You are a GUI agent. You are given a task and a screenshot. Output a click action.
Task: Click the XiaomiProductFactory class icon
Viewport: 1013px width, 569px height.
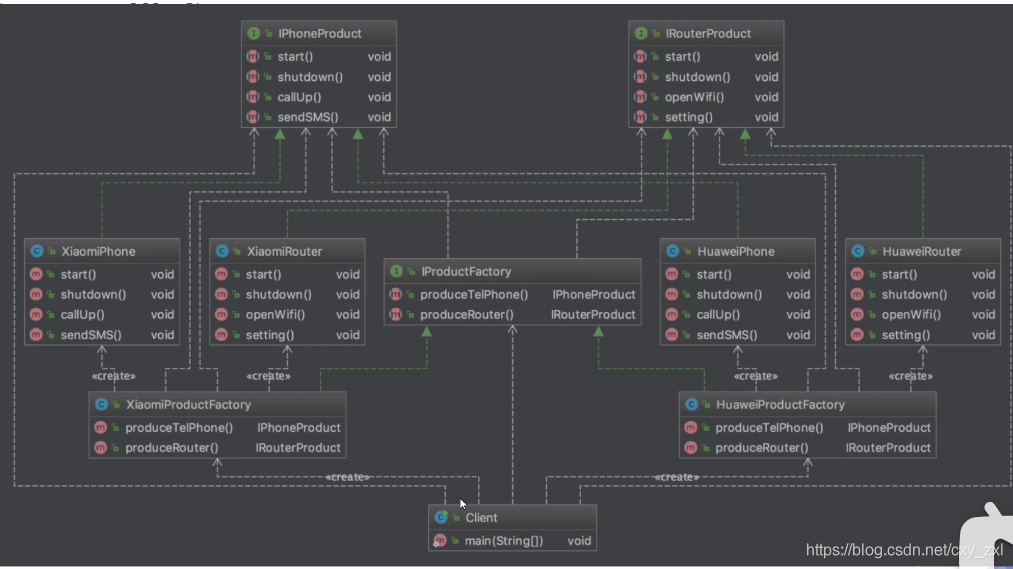point(101,404)
